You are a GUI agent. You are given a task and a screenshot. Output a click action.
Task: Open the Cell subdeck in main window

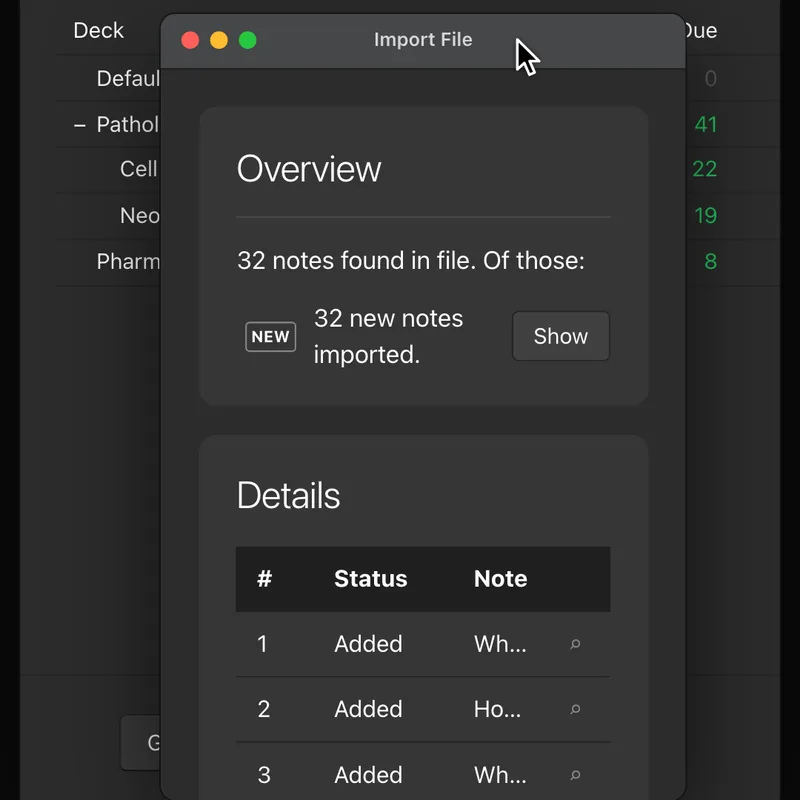(139, 169)
